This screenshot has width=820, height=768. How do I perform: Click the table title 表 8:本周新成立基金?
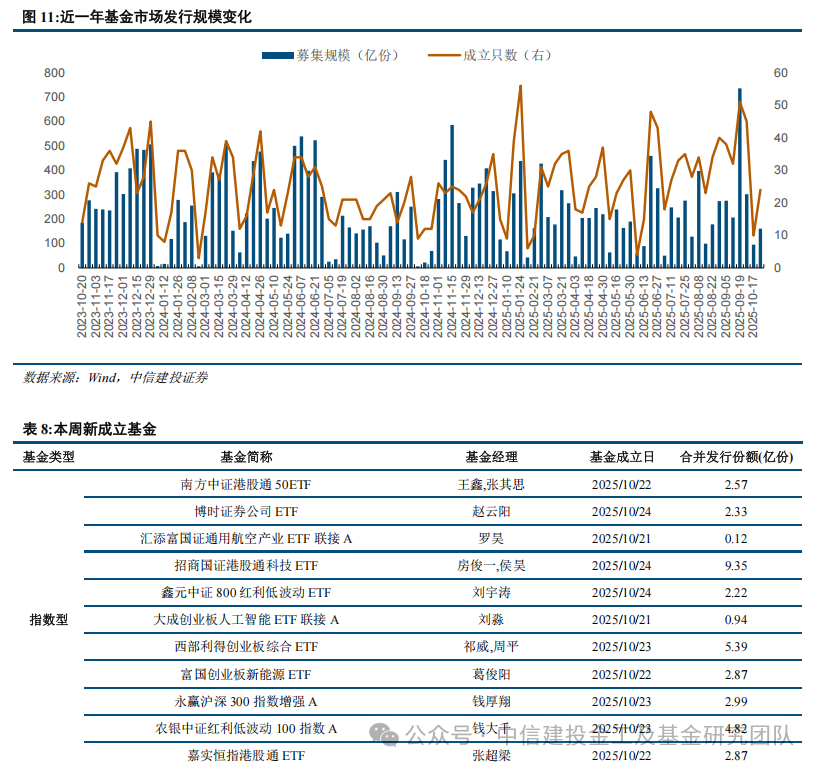89,429
